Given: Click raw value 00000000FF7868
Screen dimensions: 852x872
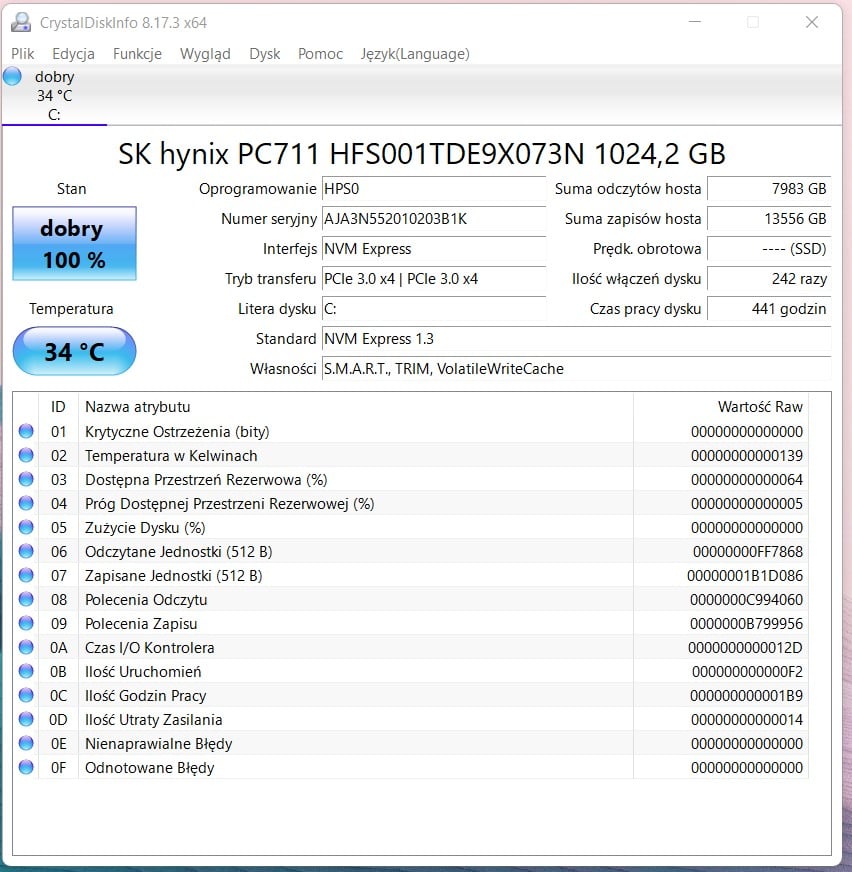Looking at the screenshot, I should tap(747, 552).
